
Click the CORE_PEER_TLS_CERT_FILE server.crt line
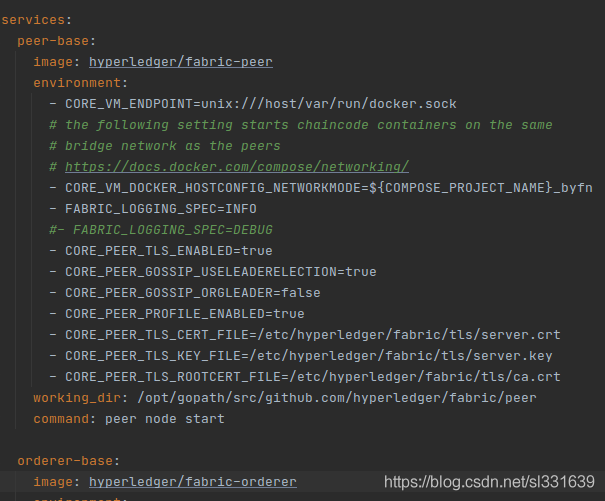tap(305, 335)
